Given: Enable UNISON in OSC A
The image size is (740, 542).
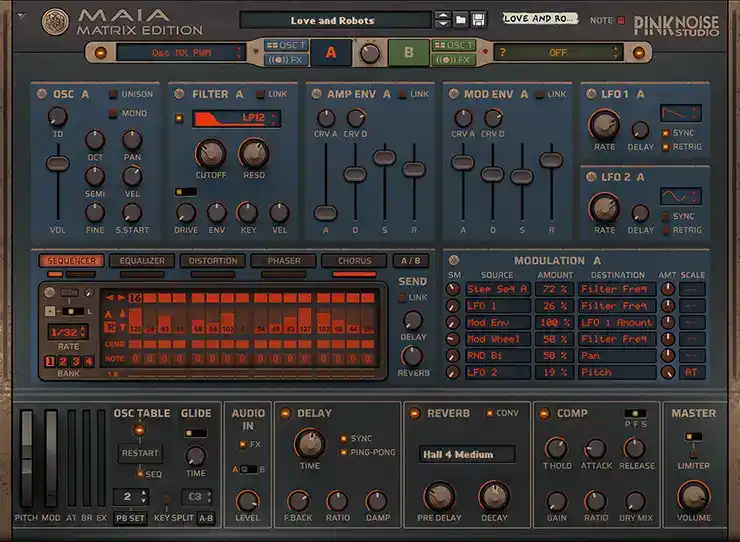Looking at the screenshot, I should coord(113,94).
